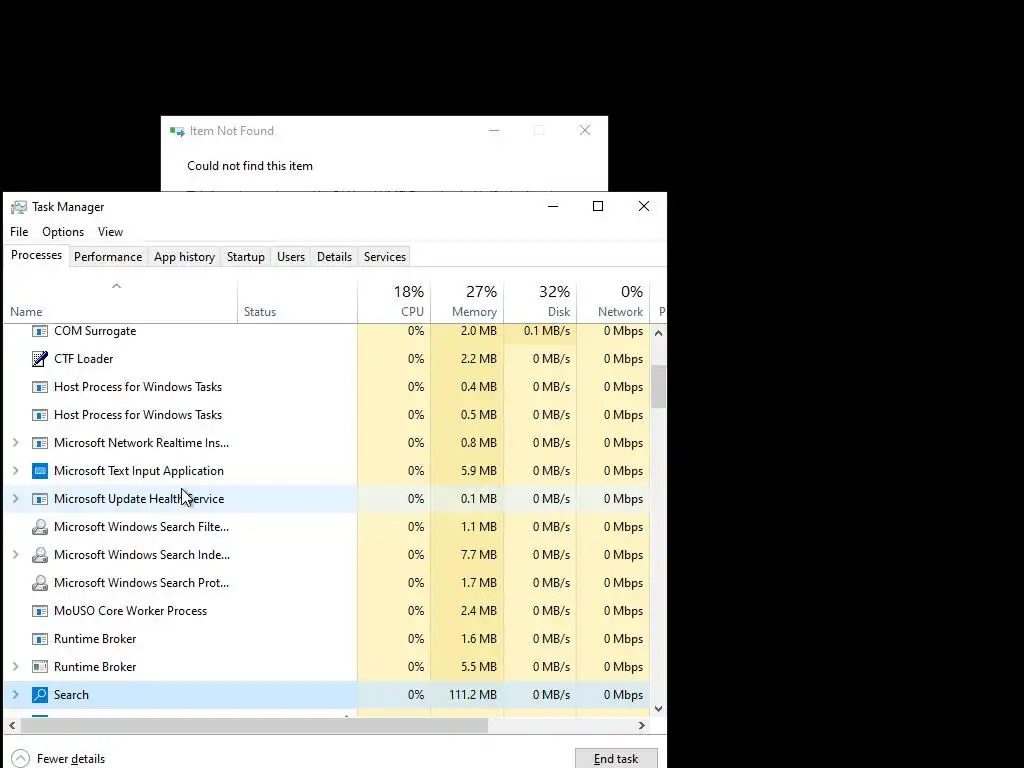The image size is (1024, 768).
Task: Click the Fewer details arrow icon
Action: coord(20,758)
